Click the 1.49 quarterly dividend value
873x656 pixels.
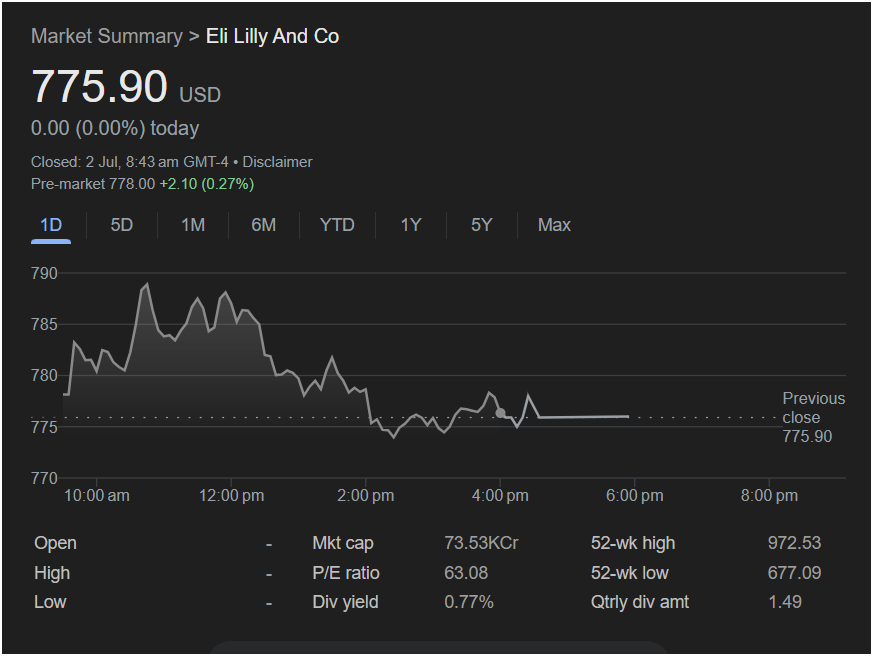coord(785,602)
